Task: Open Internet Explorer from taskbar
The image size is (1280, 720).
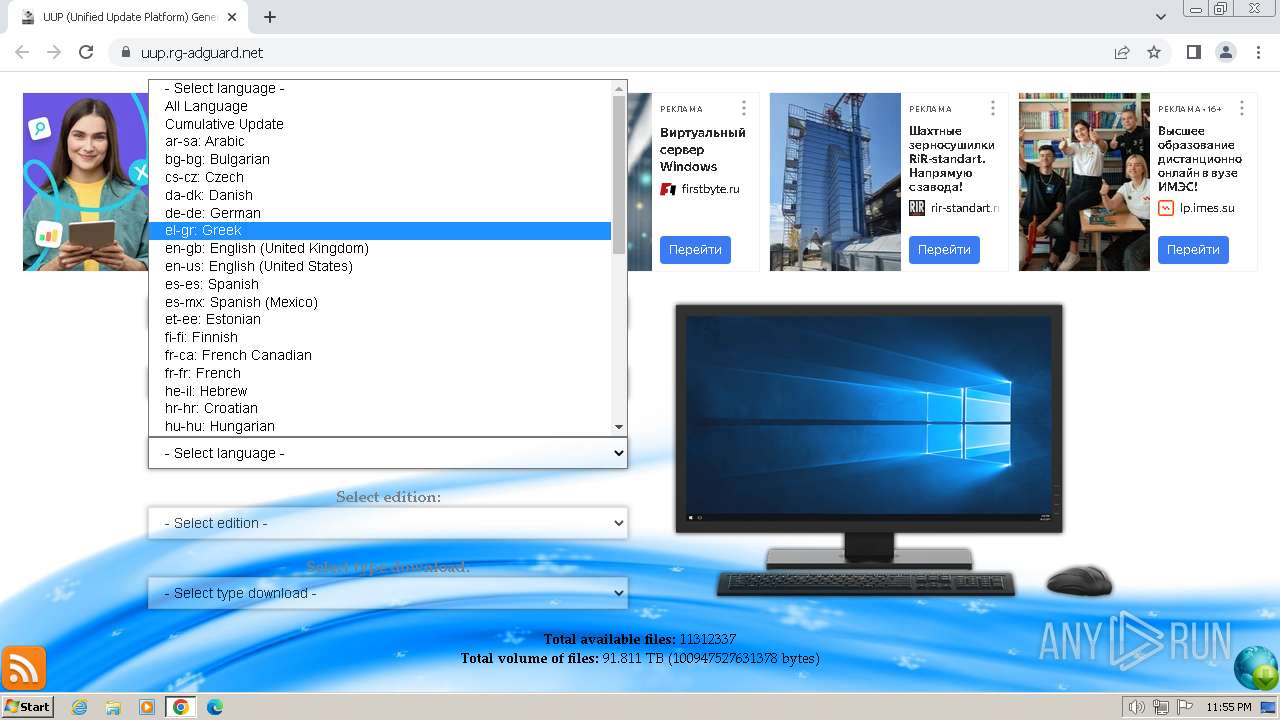Action: 79,707
